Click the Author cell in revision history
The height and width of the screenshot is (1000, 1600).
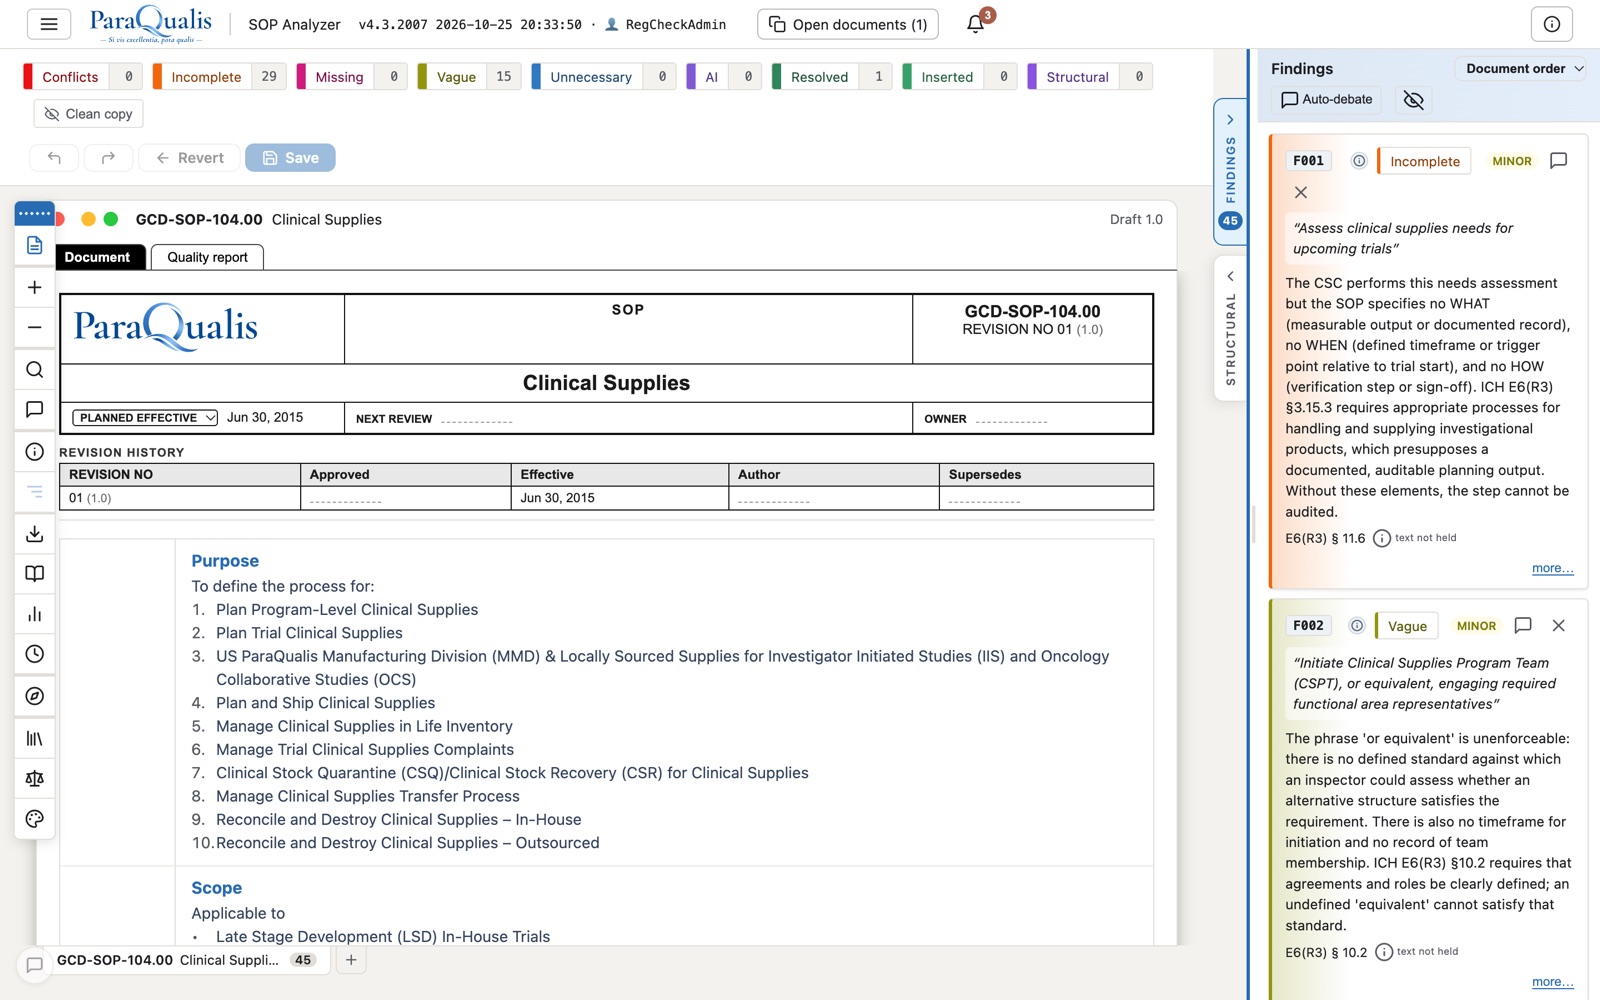click(834, 498)
